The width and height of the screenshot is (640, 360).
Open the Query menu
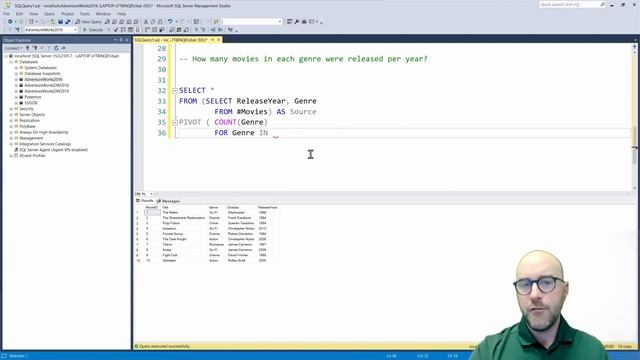pyautogui.click(x=49, y=14)
